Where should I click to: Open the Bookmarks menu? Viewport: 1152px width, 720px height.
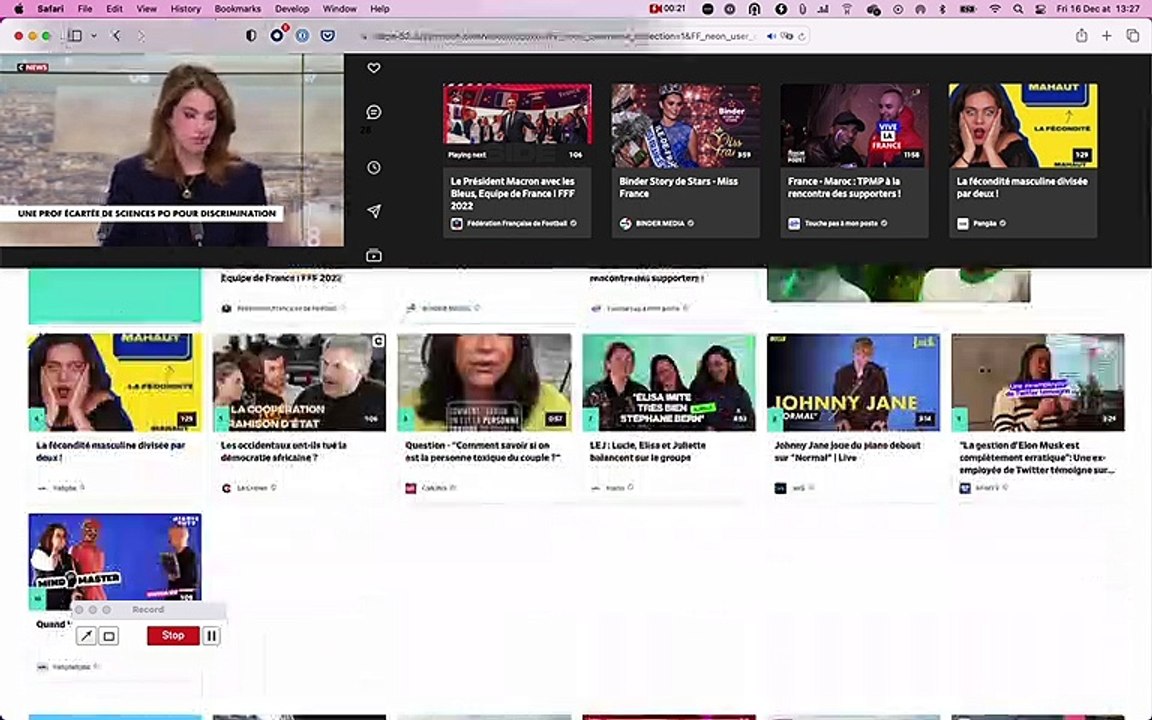(237, 9)
